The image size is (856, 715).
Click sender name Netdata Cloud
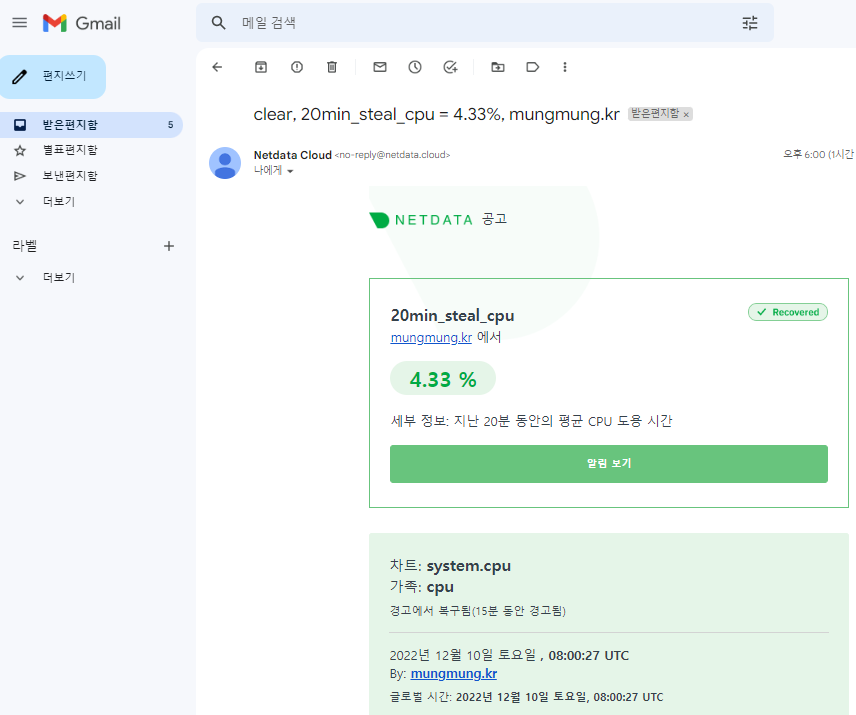pyautogui.click(x=293, y=155)
